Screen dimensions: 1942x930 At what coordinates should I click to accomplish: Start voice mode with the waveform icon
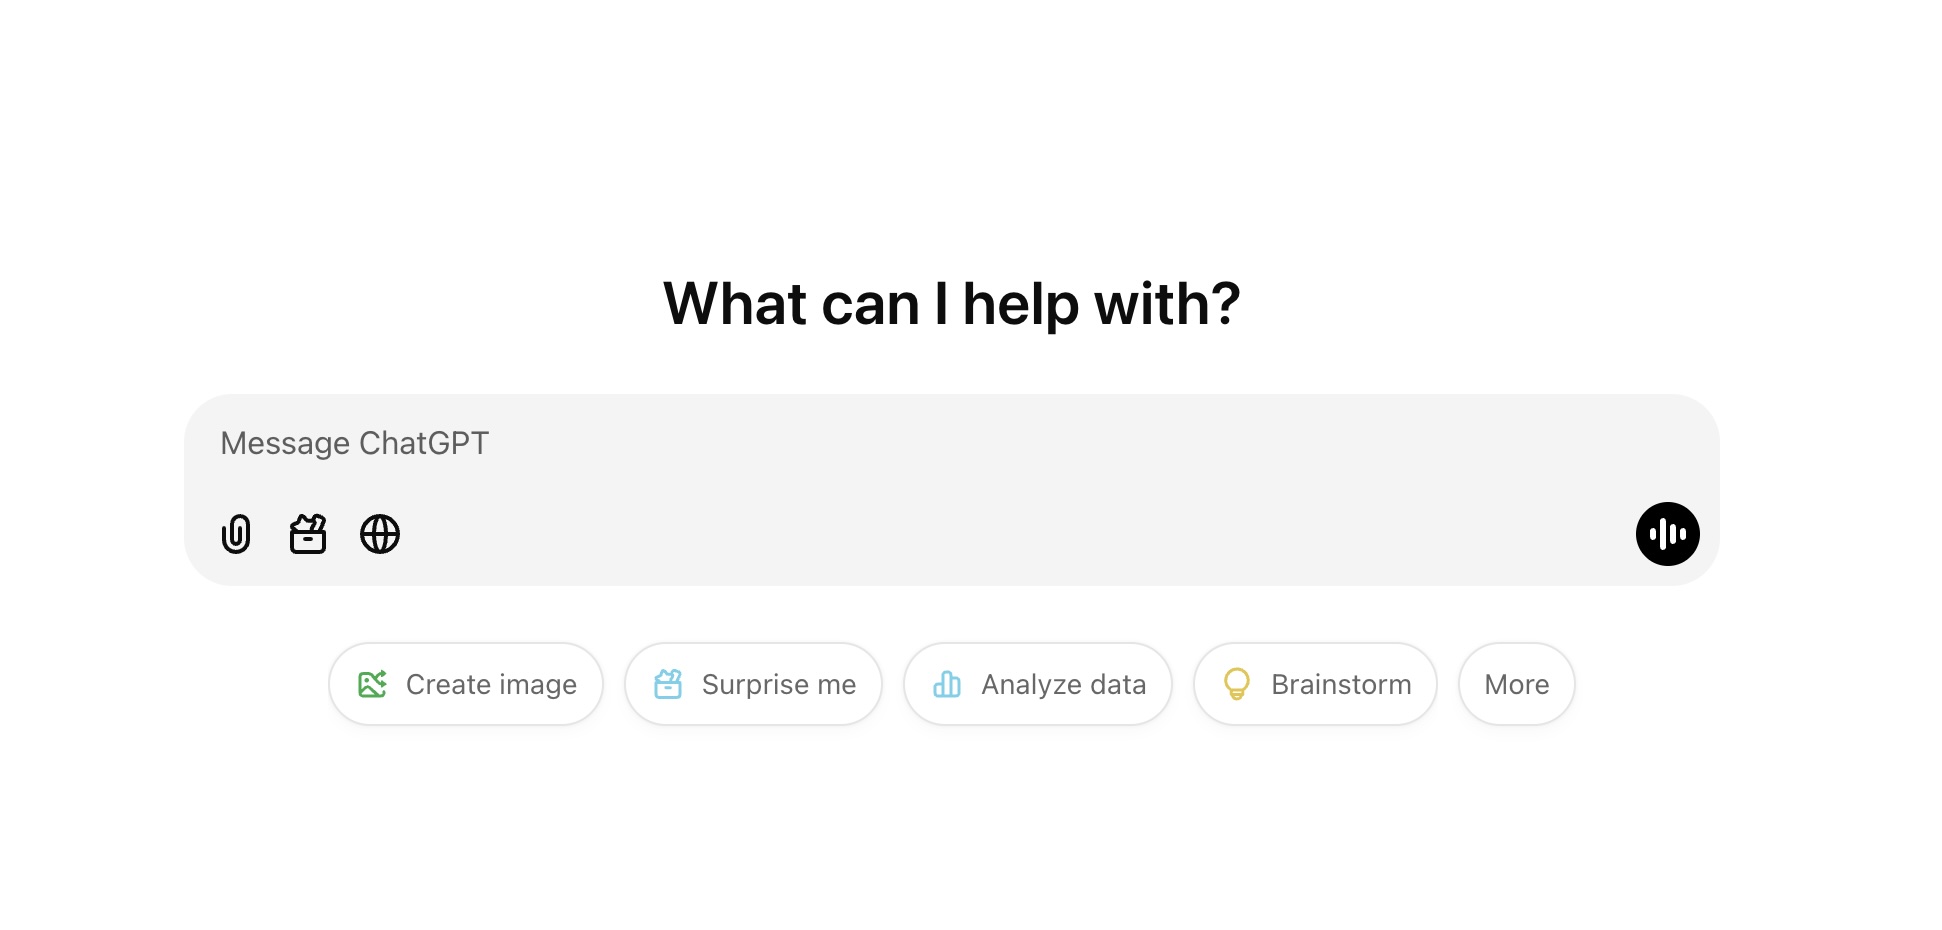(1667, 534)
